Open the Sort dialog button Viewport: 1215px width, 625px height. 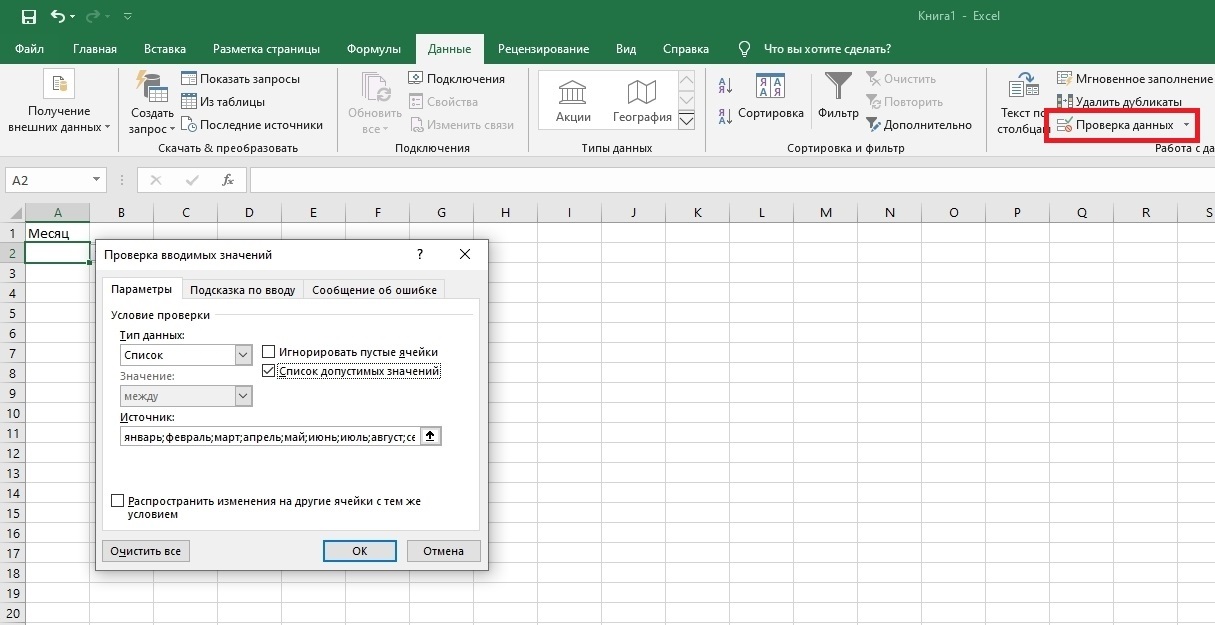coord(770,98)
